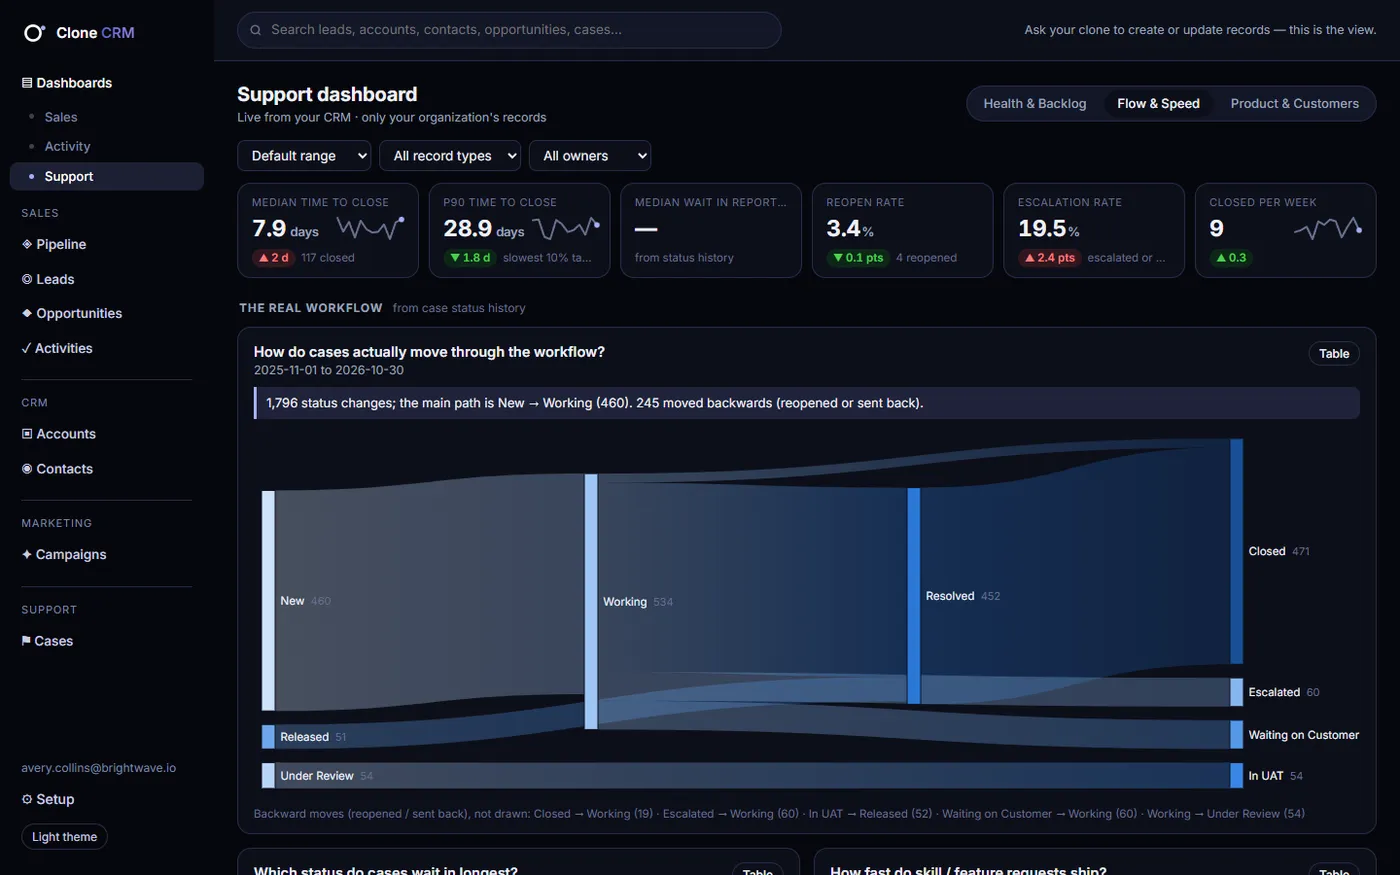Click the search magnifier icon

(256, 30)
